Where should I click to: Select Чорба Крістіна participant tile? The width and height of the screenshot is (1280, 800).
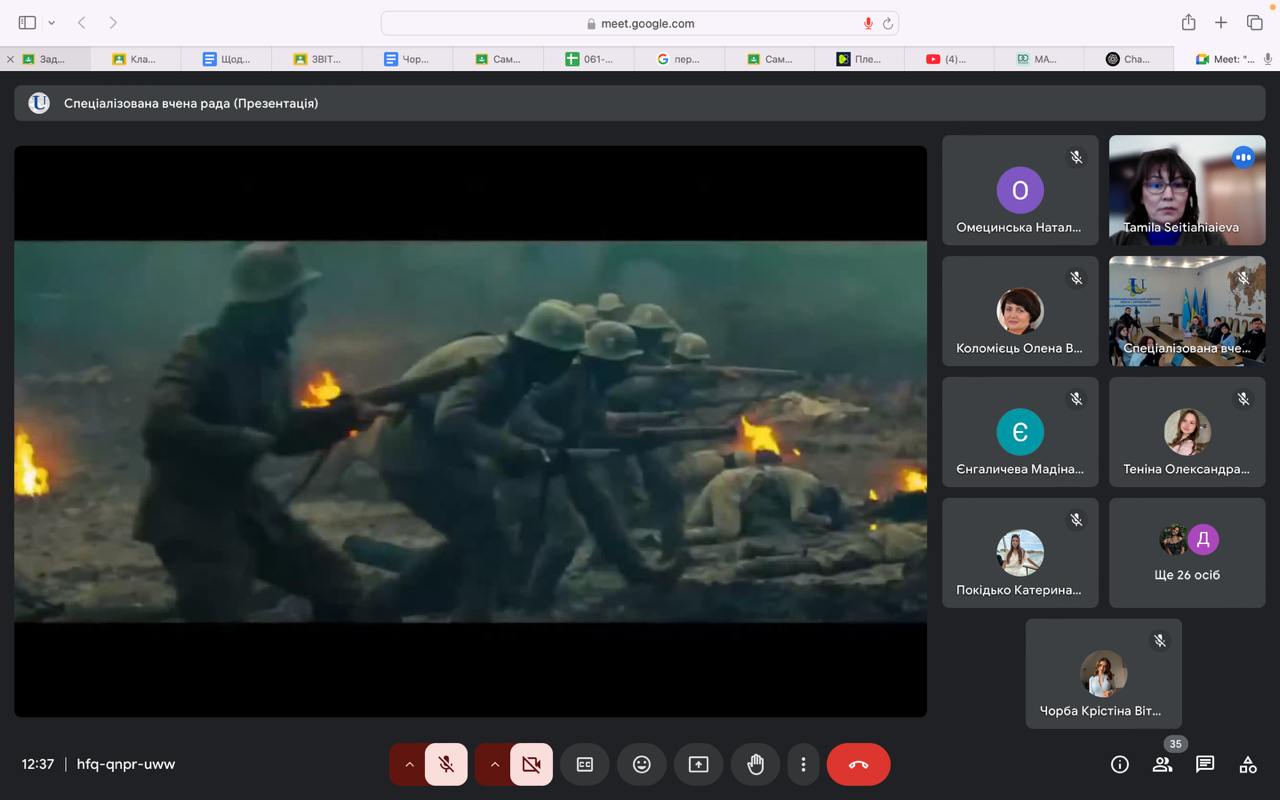[x=1104, y=673]
